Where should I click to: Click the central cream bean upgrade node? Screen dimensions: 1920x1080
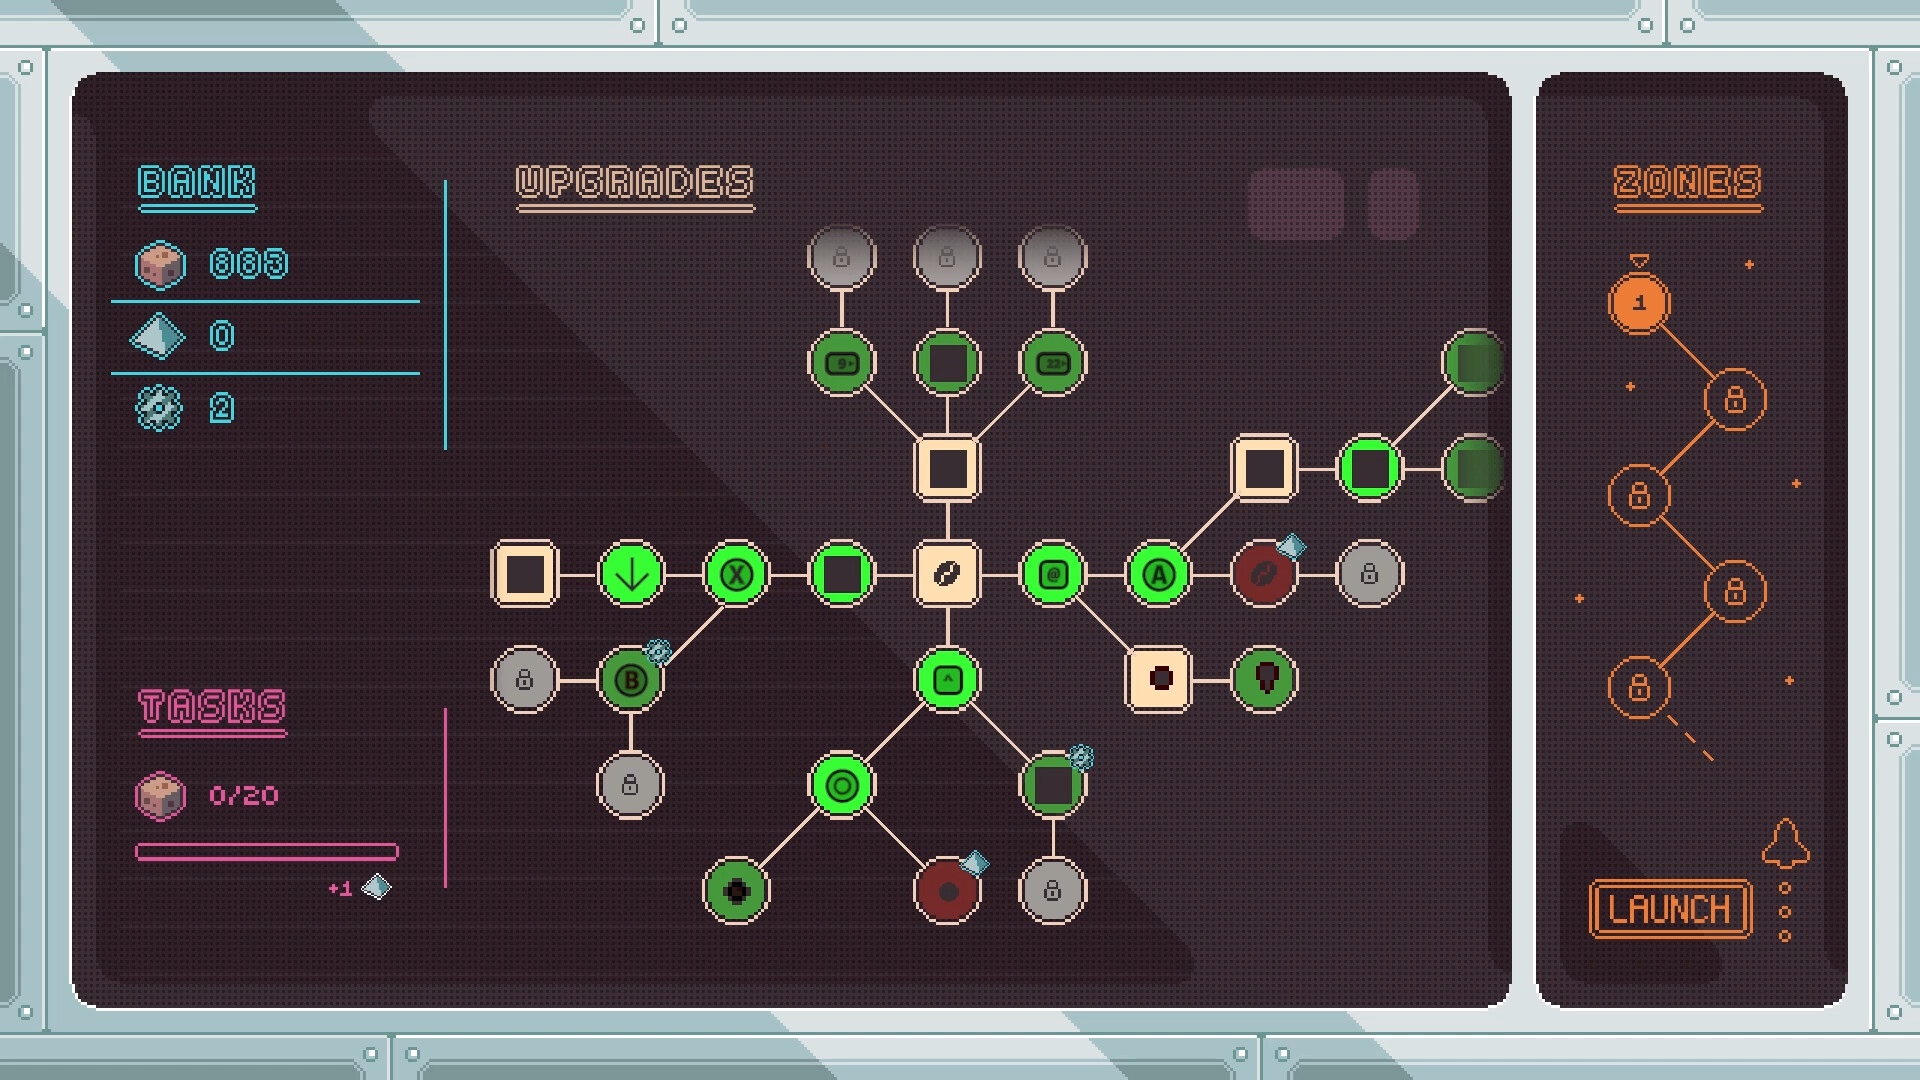point(947,574)
